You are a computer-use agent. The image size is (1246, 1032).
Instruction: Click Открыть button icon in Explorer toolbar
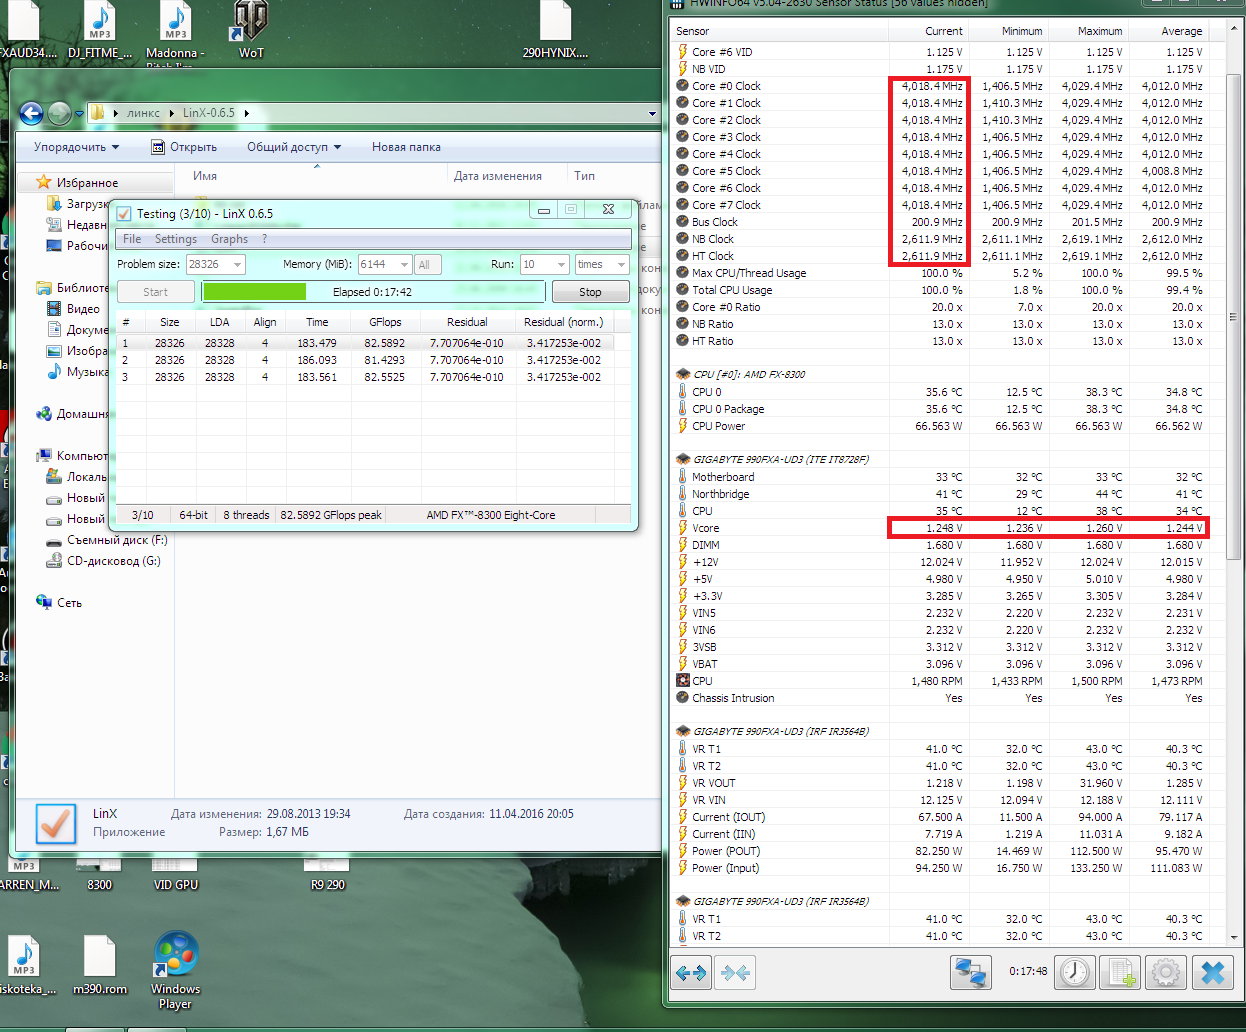158,147
